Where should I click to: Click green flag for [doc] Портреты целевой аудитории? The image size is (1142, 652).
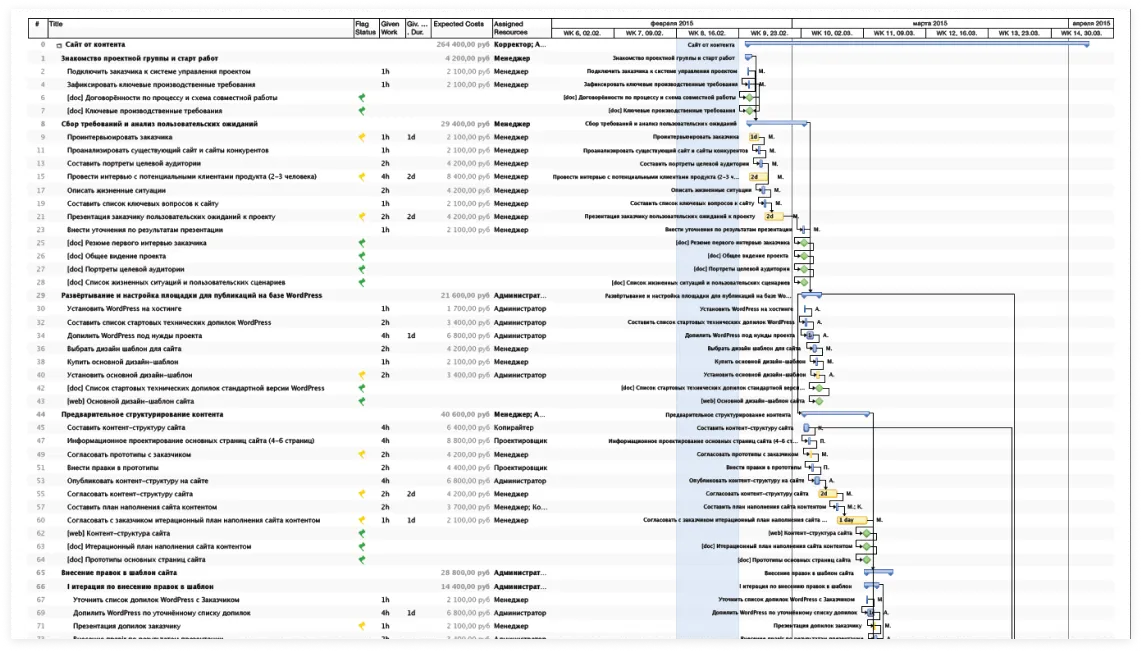[x=362, y=269]
